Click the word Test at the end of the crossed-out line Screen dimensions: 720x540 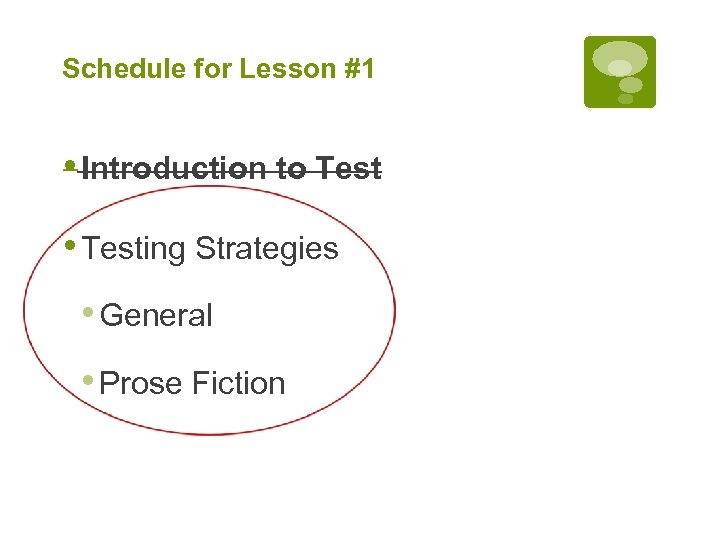(348, 169)
